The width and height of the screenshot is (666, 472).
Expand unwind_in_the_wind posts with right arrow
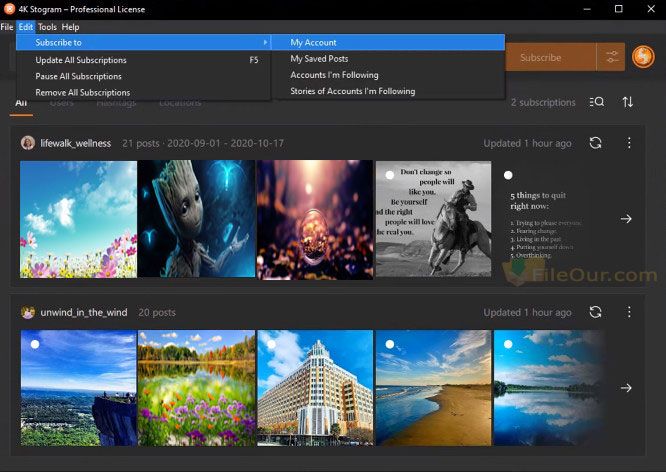(626, 388)
